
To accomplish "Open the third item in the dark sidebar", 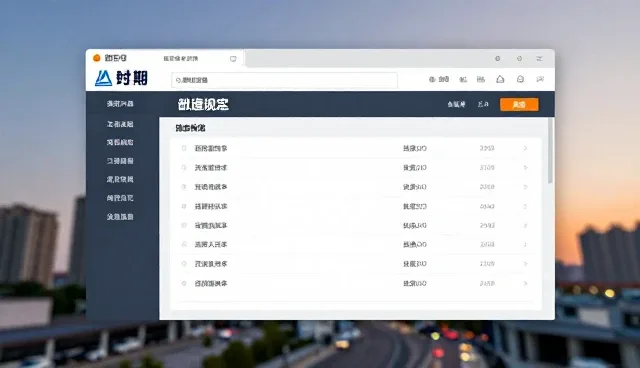I will (x=120, y=142).
